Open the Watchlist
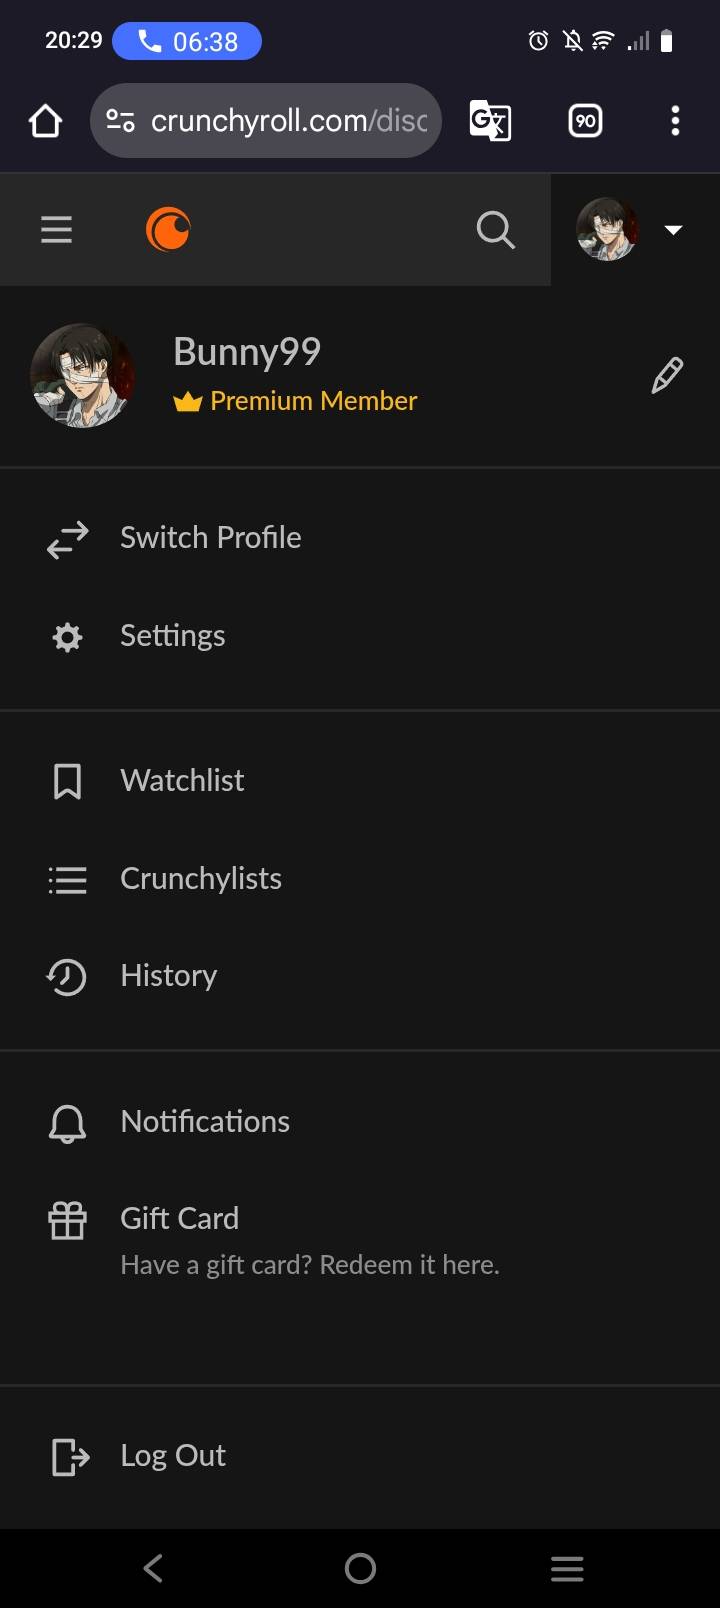Screen dimensions: 720x1608 click(182, 780)
